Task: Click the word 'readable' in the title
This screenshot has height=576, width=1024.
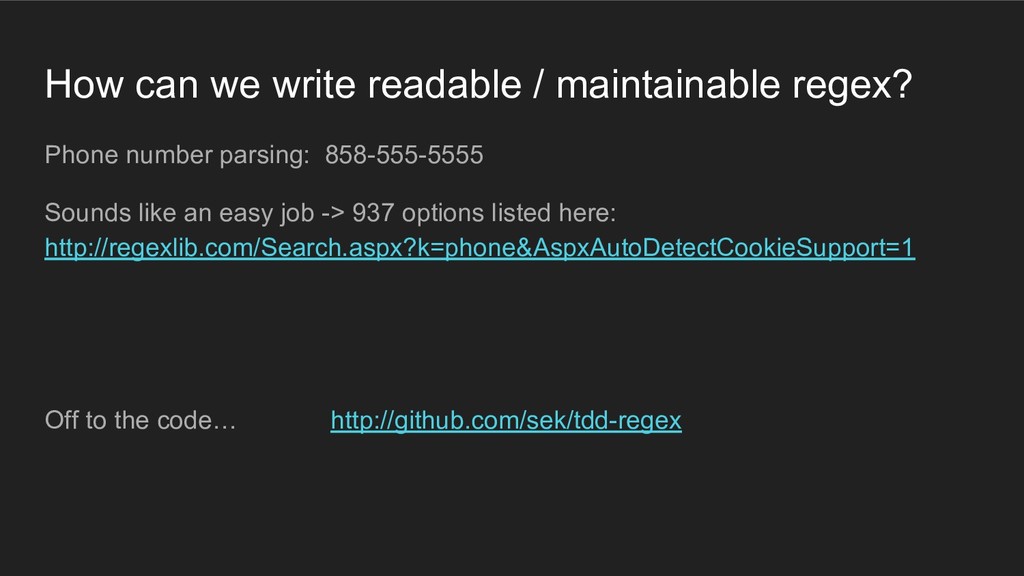Action: click(445, 87)
